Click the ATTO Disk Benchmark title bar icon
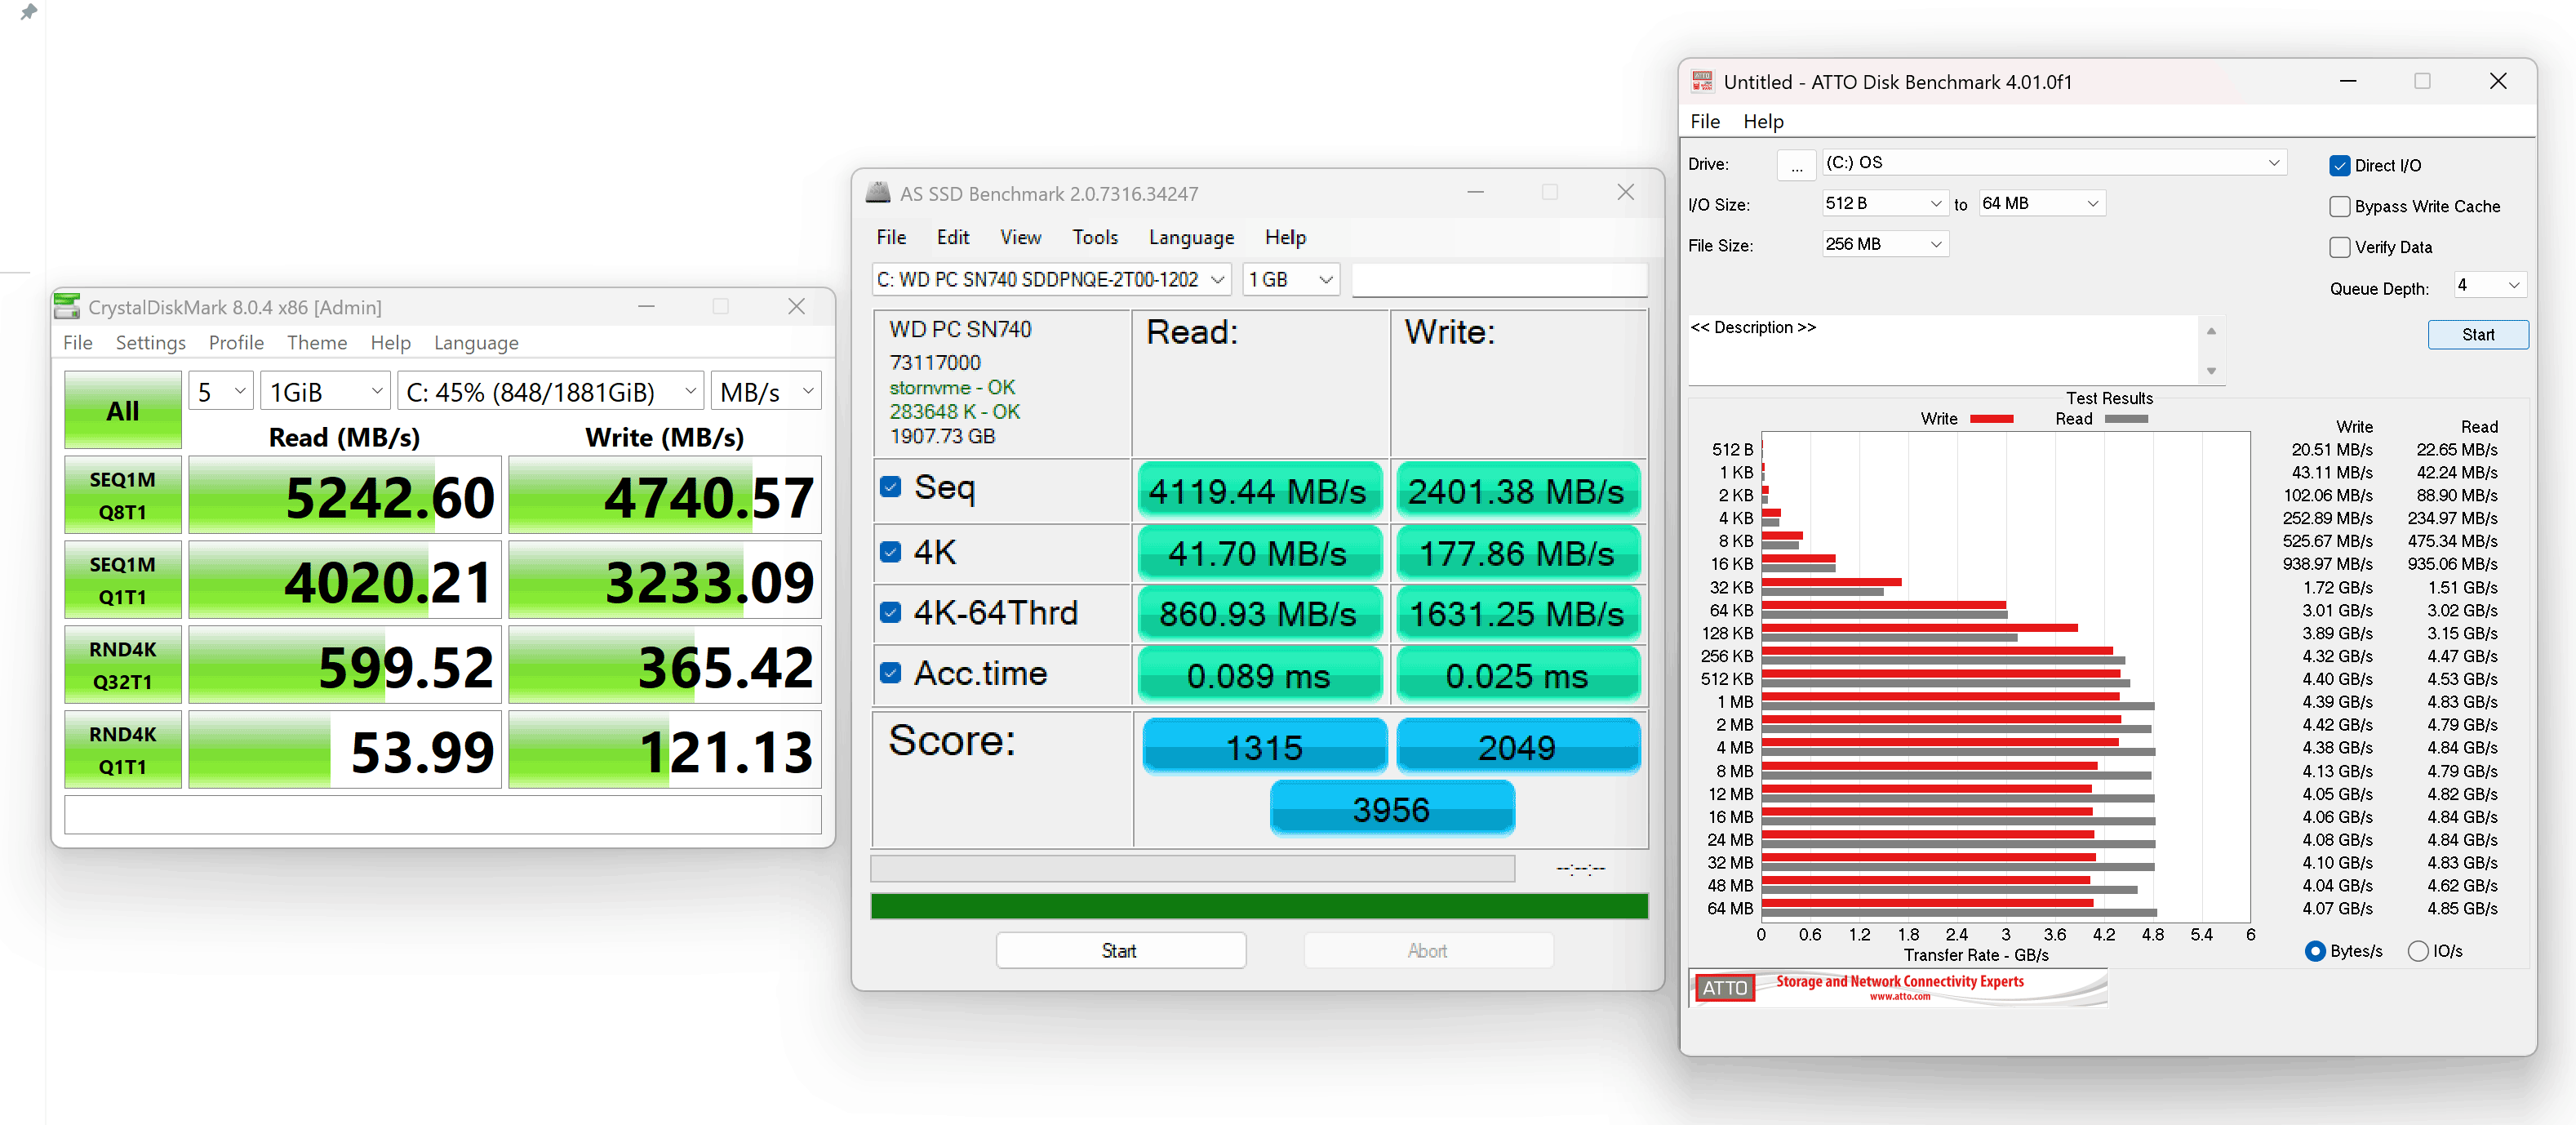Viewport: 2576px width, 1125px height. coord(1702,81)
